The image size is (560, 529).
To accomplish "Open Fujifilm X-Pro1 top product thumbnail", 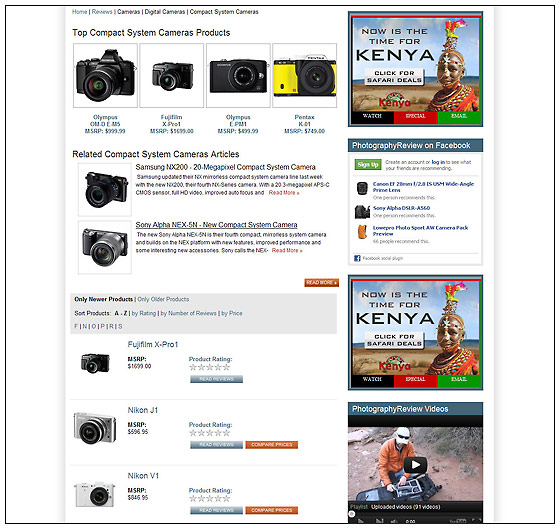I will [172, 75].
